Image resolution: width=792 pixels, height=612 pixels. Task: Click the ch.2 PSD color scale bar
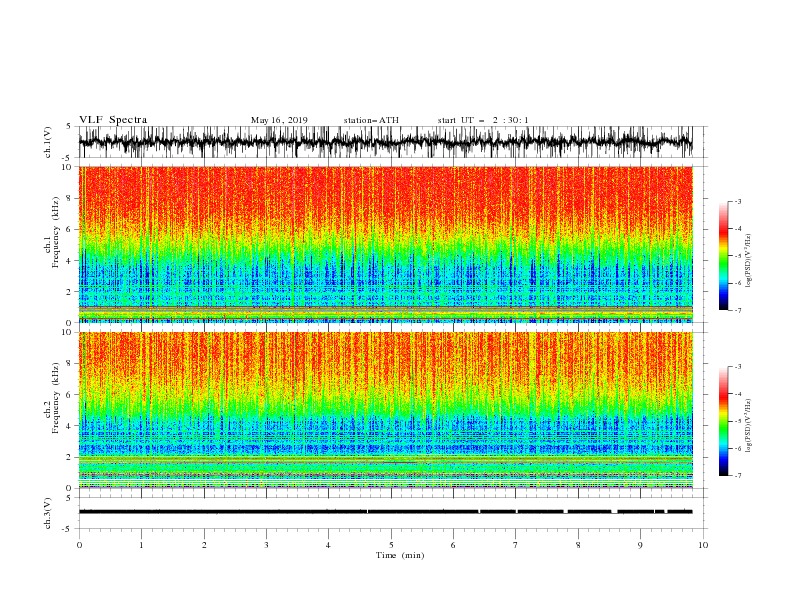(723, 421)
